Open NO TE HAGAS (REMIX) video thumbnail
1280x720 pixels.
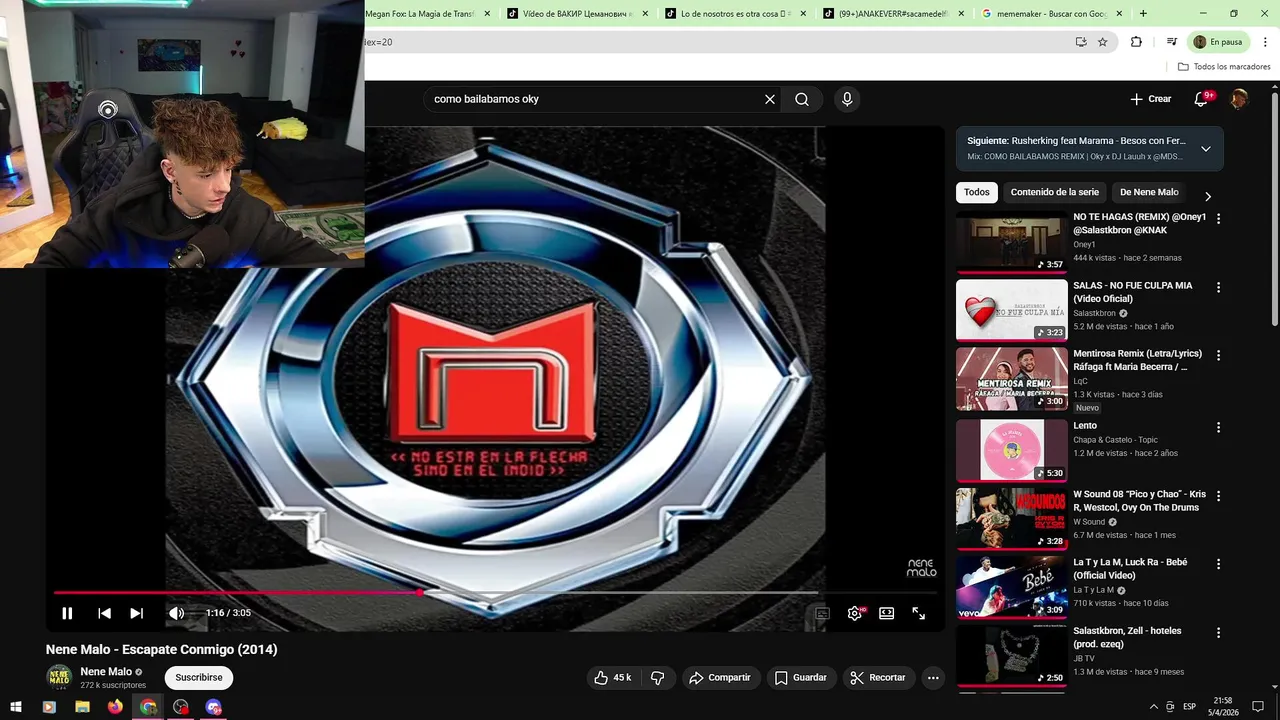pyautogui.click(x=1012, y=242)
